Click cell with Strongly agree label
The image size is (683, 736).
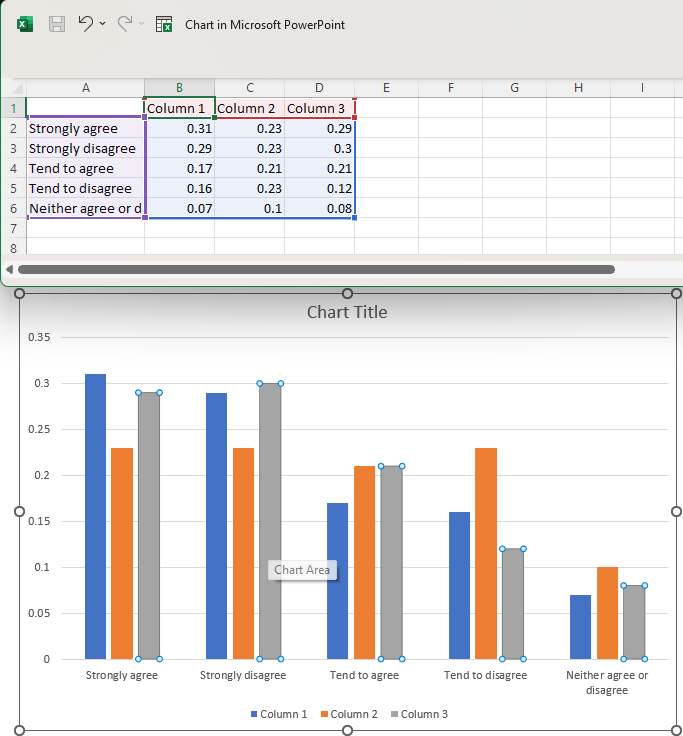pyautogui.click(x=86, y=128)
